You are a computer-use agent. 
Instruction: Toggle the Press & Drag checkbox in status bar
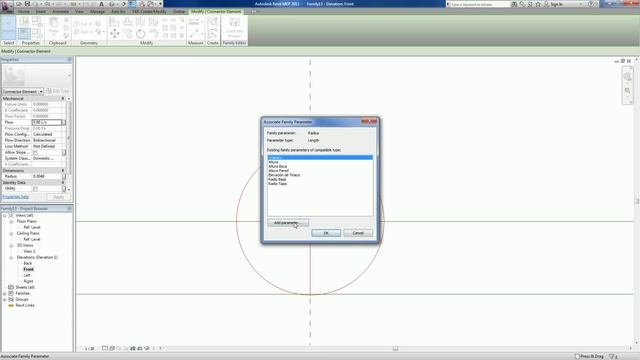(577, 356)
